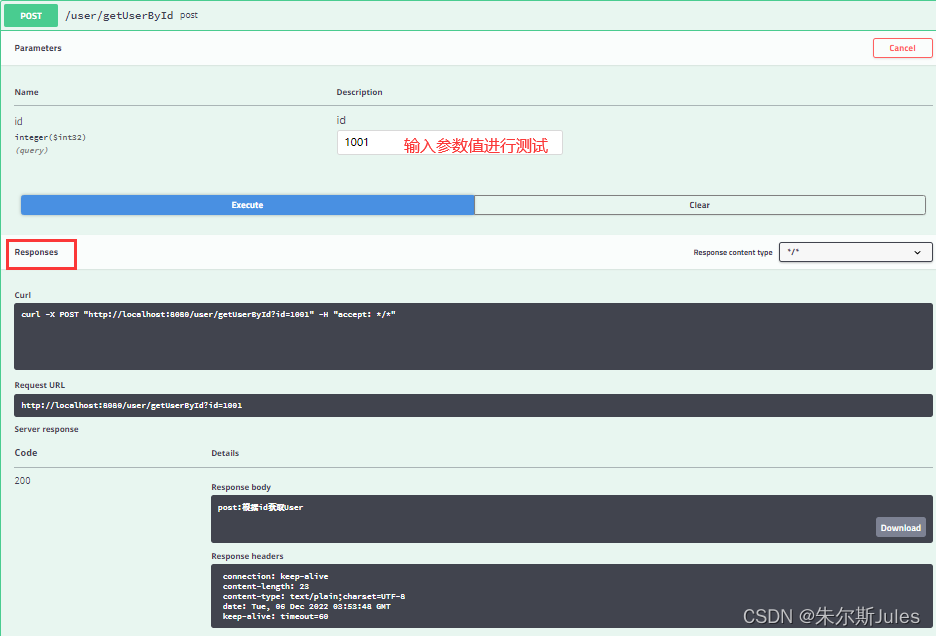Click the date response header line

[306, 606]
